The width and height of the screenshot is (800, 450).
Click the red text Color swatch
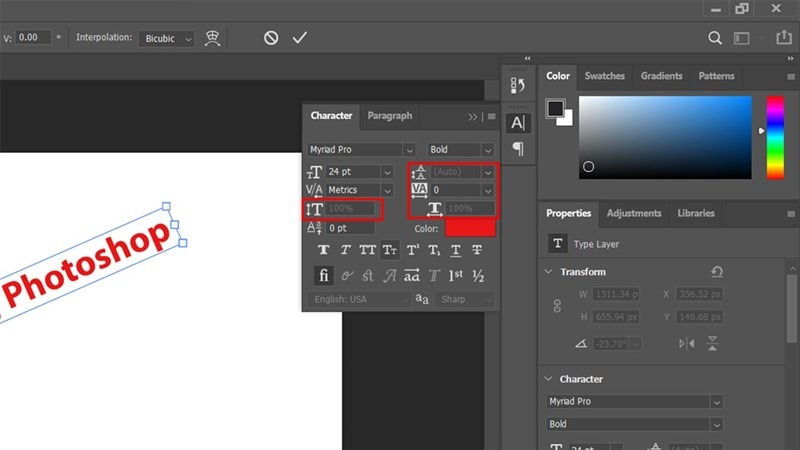(x=470, y=228)
